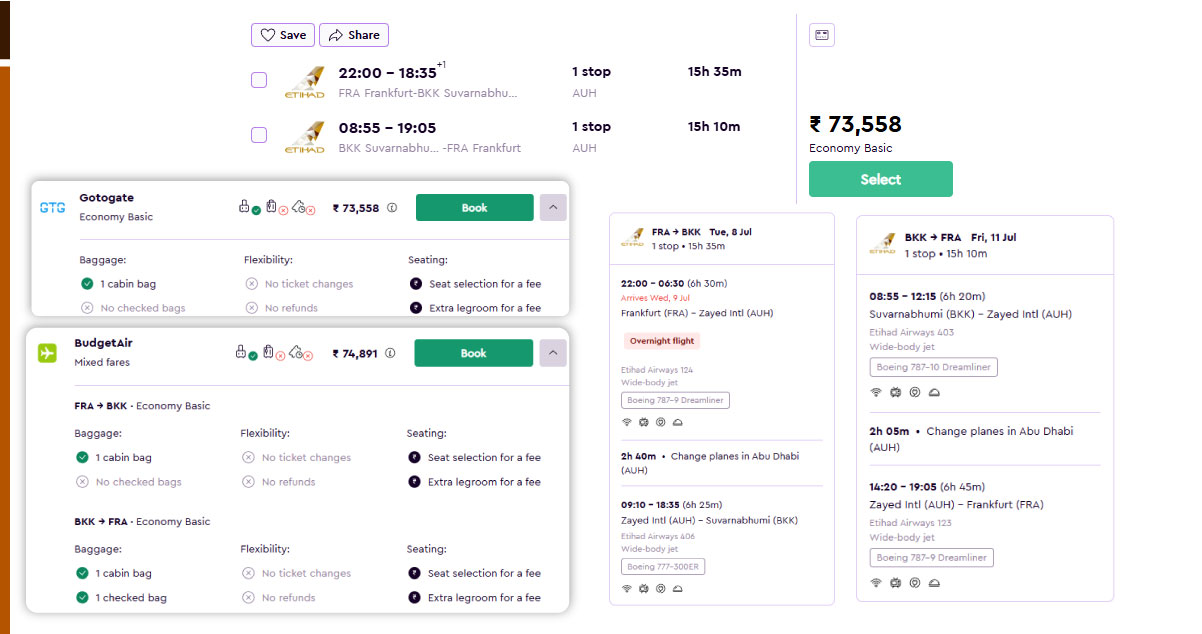Collapse the Gotogate fare details

tap(554, 208)
